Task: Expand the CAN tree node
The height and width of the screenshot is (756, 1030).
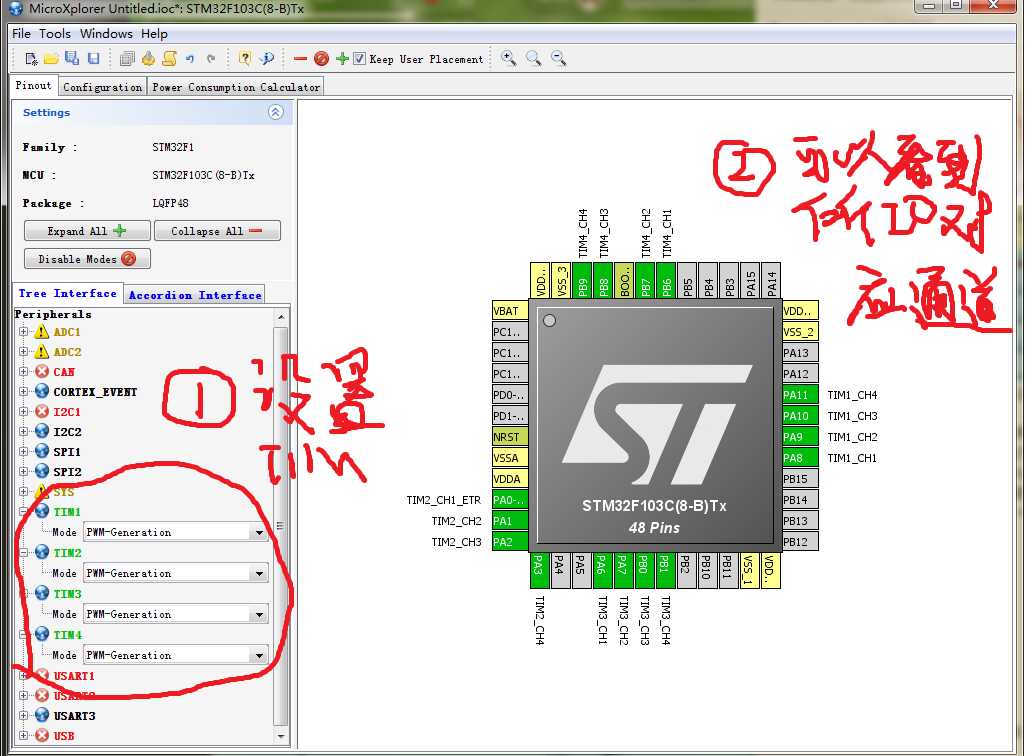Action: tap(24, 372)
